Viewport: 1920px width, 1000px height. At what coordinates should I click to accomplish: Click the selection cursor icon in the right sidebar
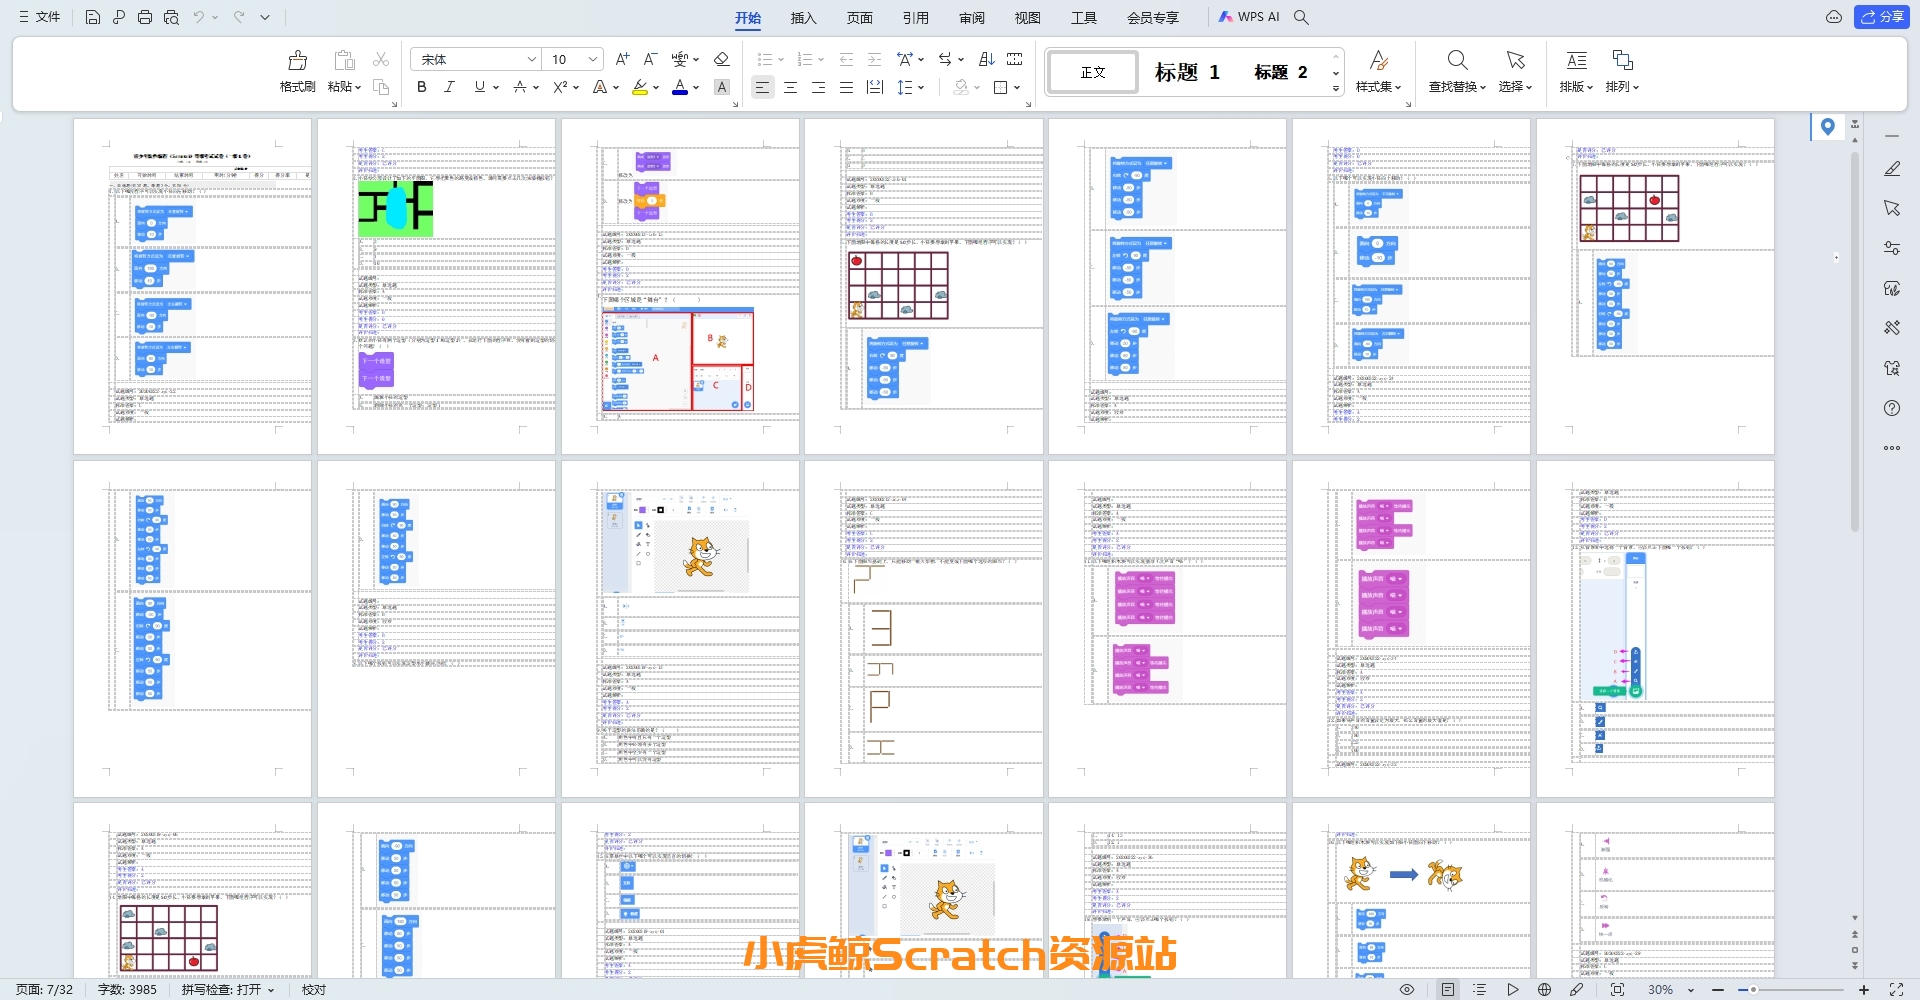(x=1892, y=208)
